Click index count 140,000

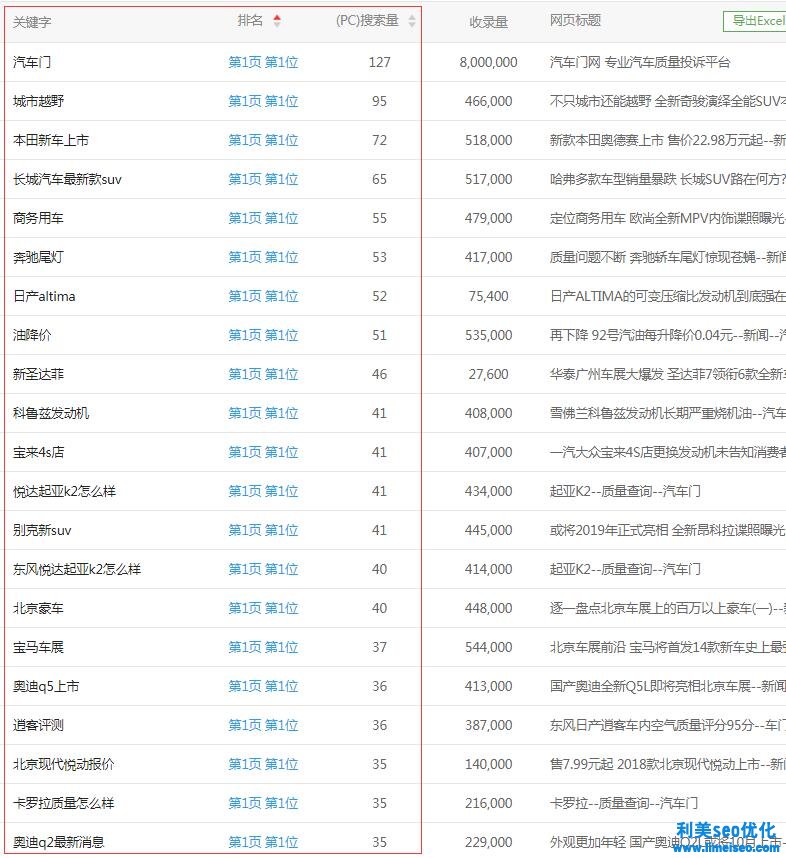(488, 764)
